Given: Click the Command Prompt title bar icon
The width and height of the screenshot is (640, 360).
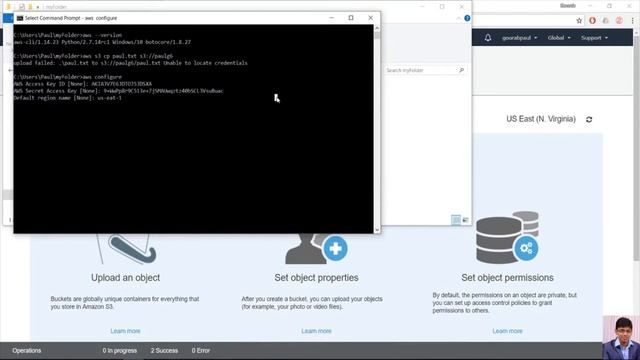Looking at the screenshot, I should [x=20, y=18].
